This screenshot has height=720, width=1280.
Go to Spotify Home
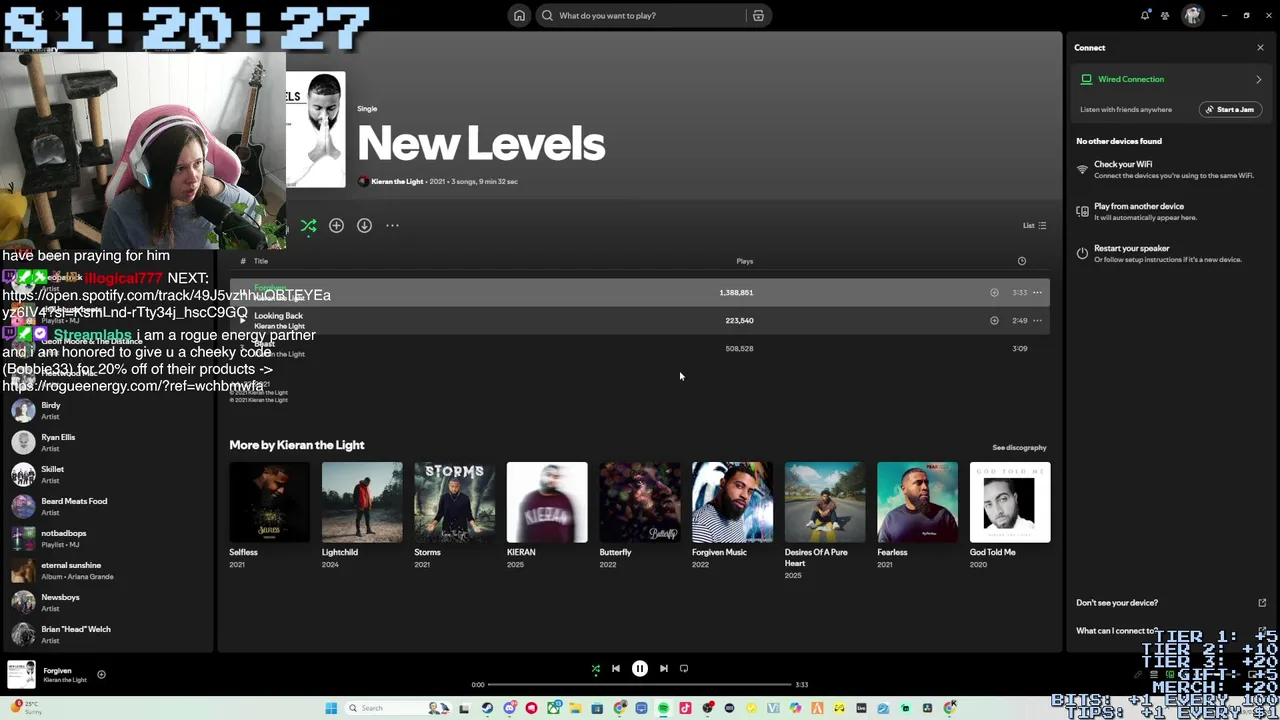point(519,15)
